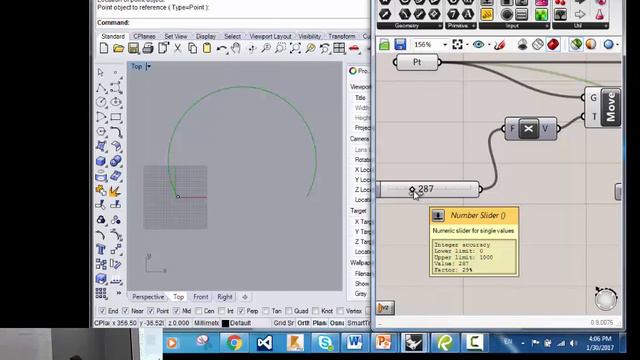The width and height of the screenshot is (640, 360).
Task: Open a file with the folder icon
Action: click(x=118, y=49)
